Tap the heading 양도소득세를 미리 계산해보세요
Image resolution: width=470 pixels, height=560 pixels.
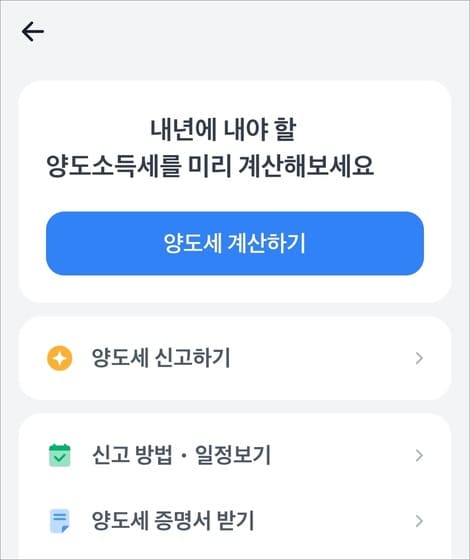tap(210, 166)
